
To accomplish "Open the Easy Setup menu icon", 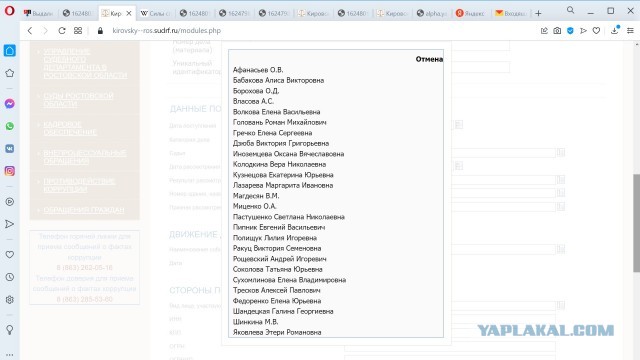I will click(x=630, y=31).
